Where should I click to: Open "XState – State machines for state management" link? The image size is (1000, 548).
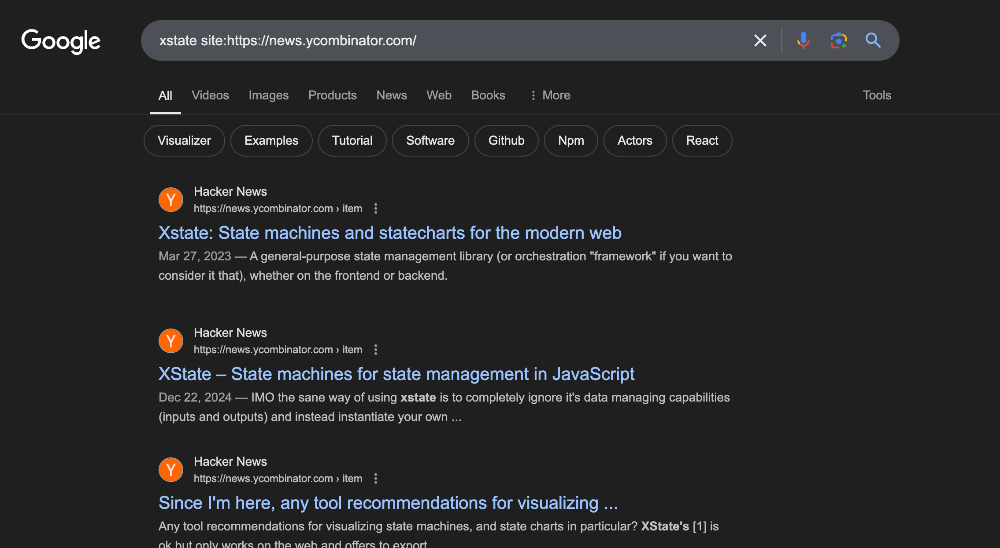coord(396,374)
